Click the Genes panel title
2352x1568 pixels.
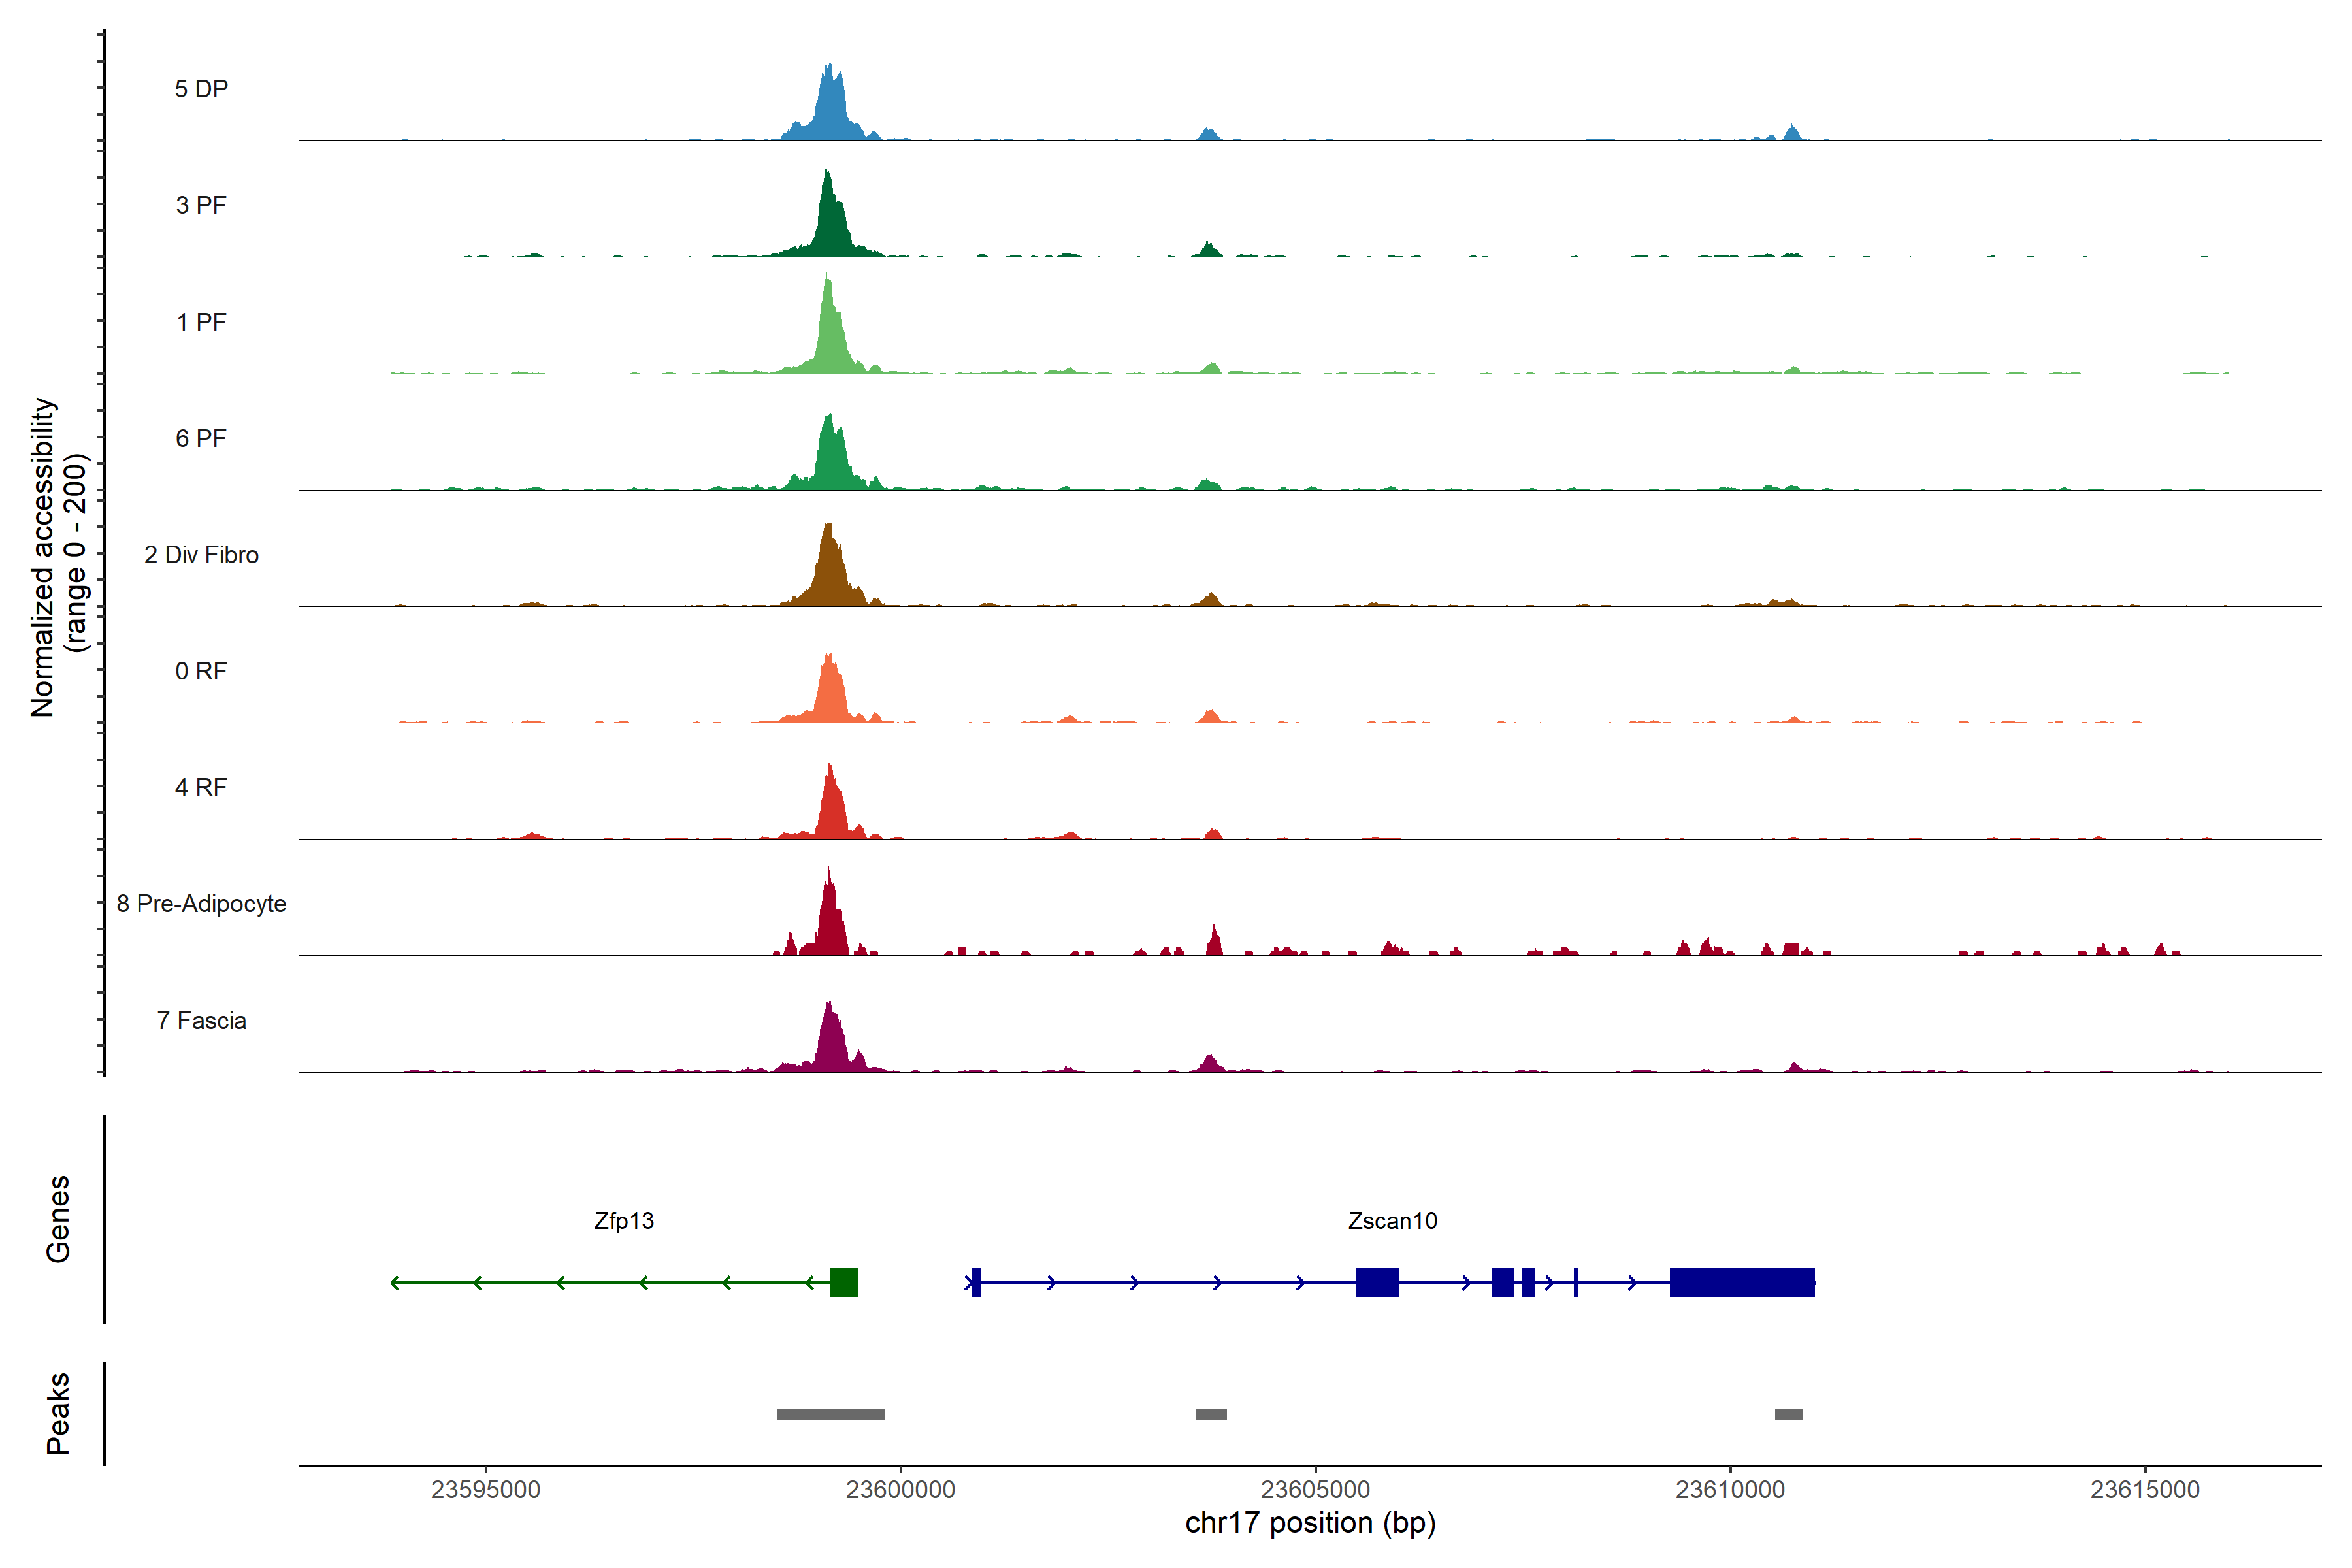58,1219
